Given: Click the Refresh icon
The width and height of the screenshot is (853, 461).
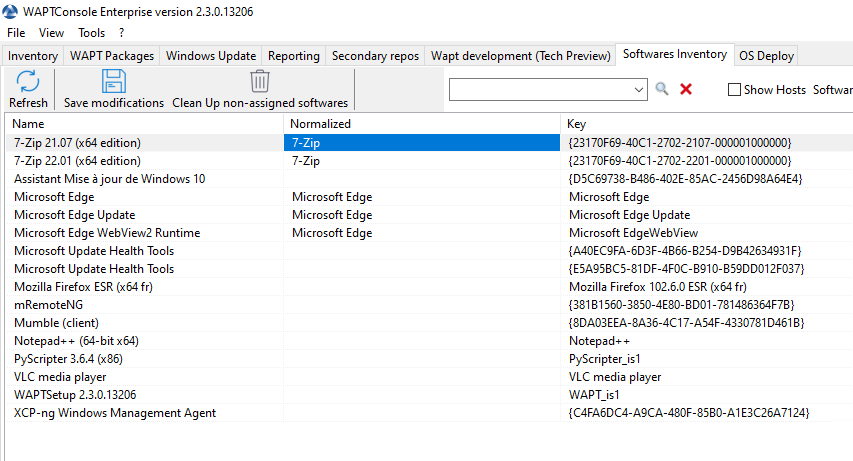Looking at the screenshot, I should click(28, 81).
